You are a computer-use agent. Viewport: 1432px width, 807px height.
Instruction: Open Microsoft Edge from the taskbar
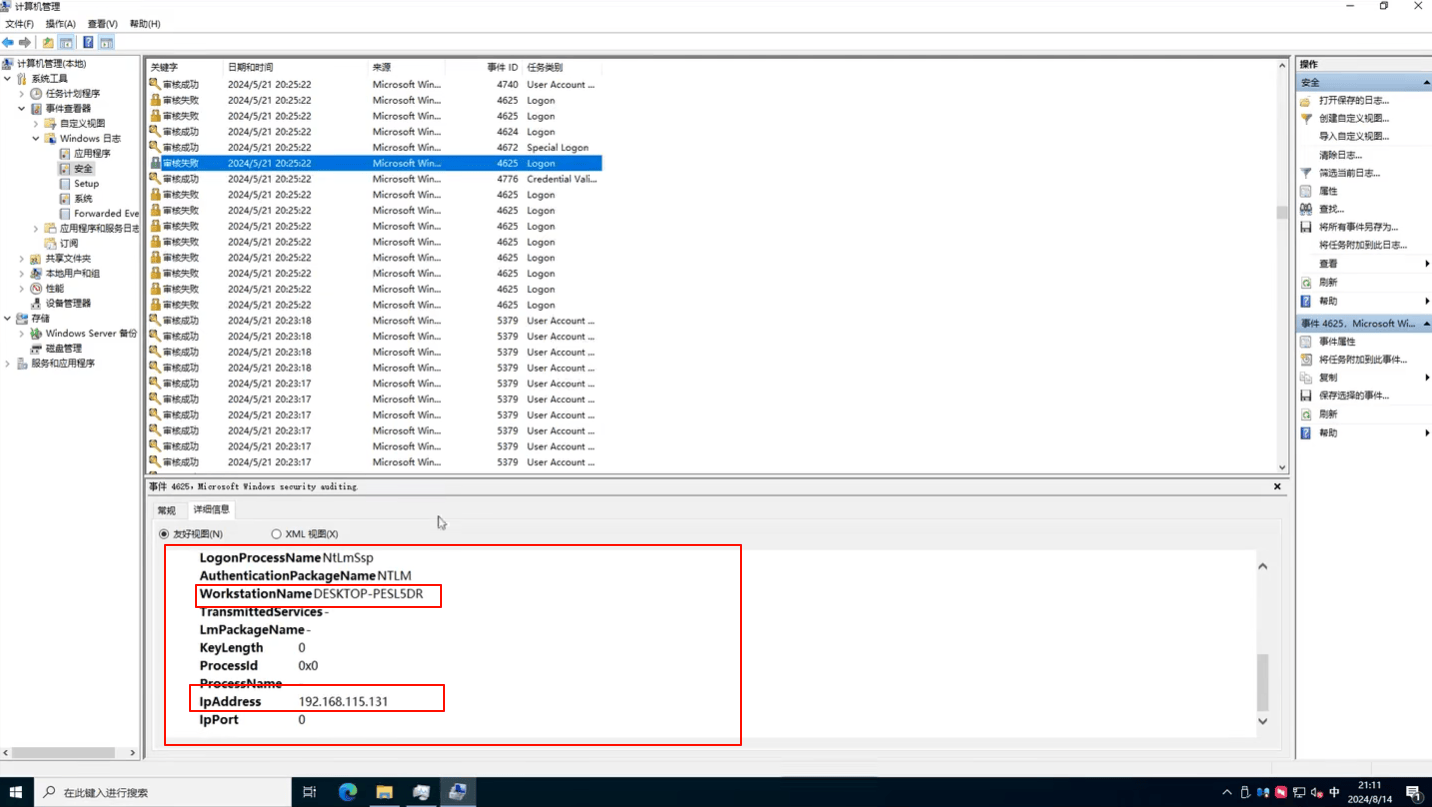[348, 792]
